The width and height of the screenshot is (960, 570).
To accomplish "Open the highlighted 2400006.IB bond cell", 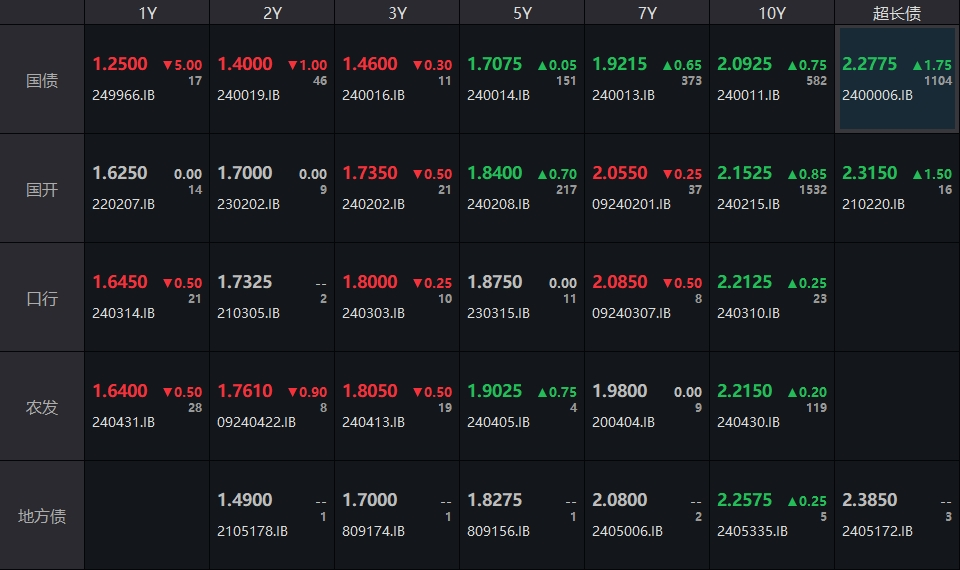I will (897, 80).
